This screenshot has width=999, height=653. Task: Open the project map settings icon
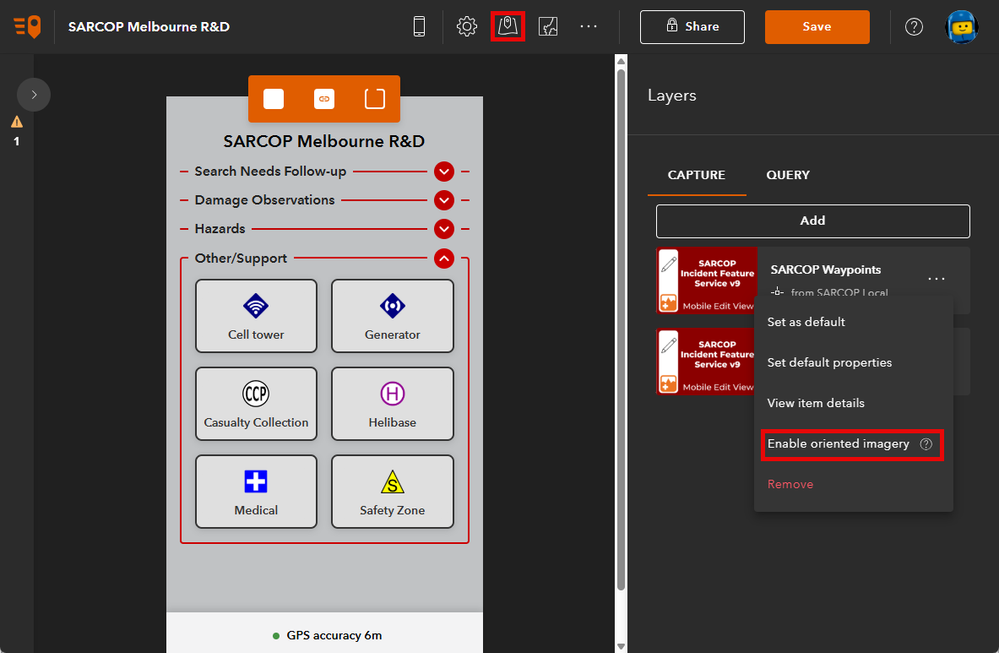pyautogui.click(x=548, y=27)
